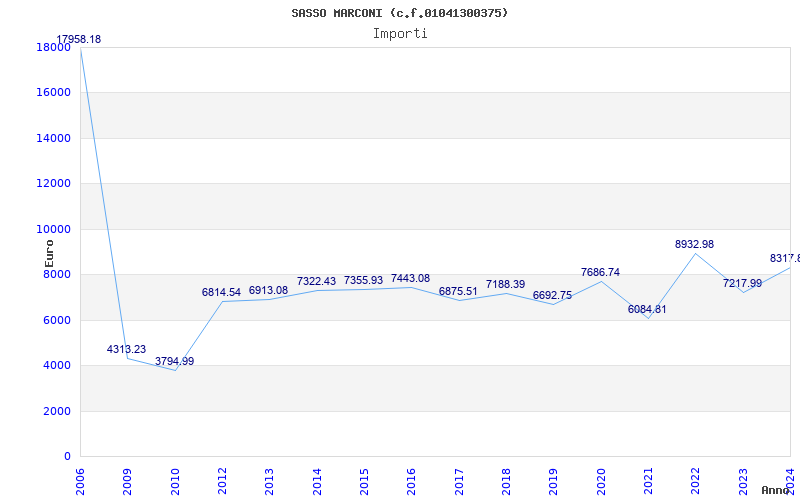The width and height of the screenshot is (800, 500).
Task: Select the 6875.51 data label
Action: (x=458, y=291)
